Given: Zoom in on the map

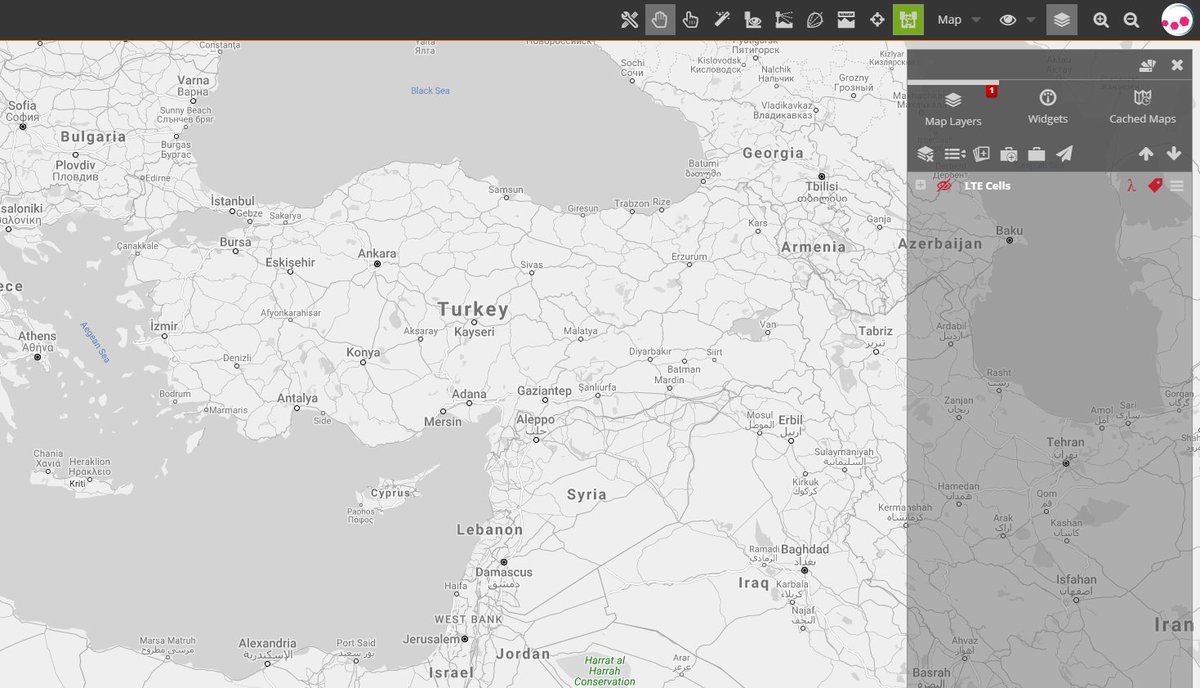Looking at the screenshot, I should click(x=1101, y=20).
